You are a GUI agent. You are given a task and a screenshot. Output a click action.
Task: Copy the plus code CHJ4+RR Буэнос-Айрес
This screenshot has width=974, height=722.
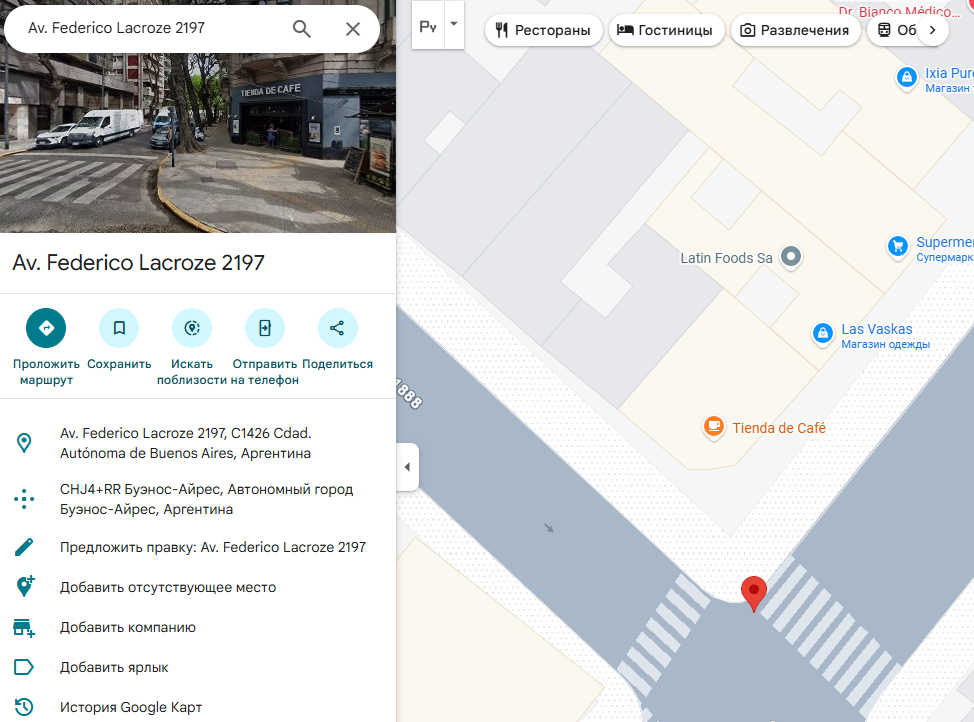[x=206, y=499]
